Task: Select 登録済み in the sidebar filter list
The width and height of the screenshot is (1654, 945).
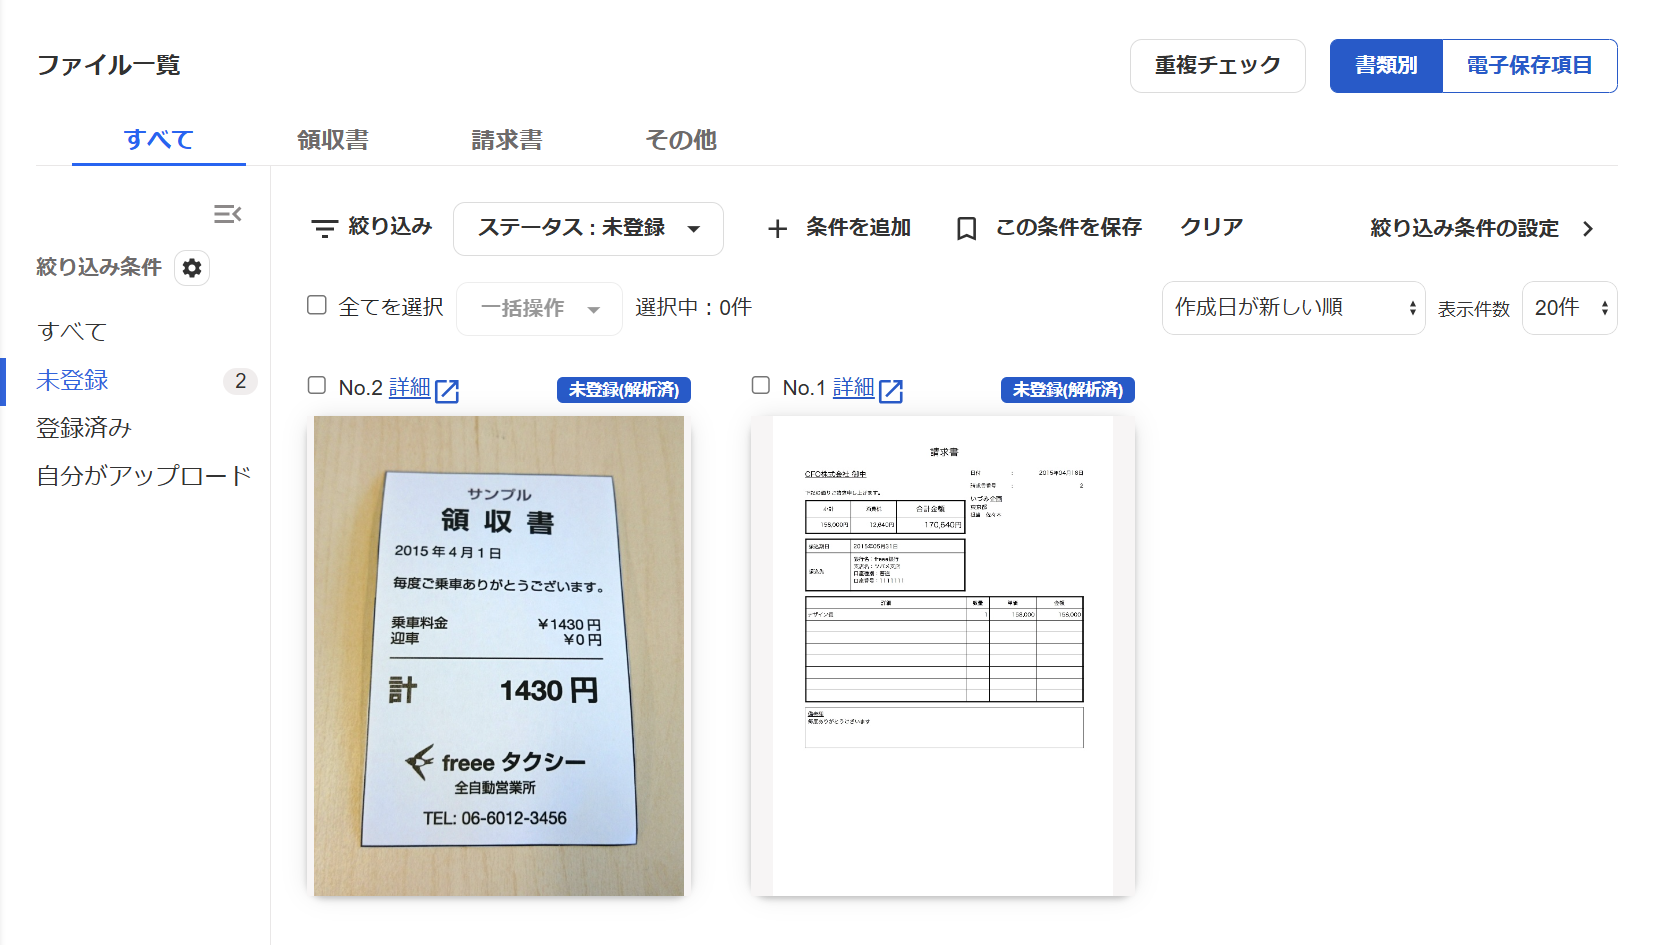Action: [84, 428]
